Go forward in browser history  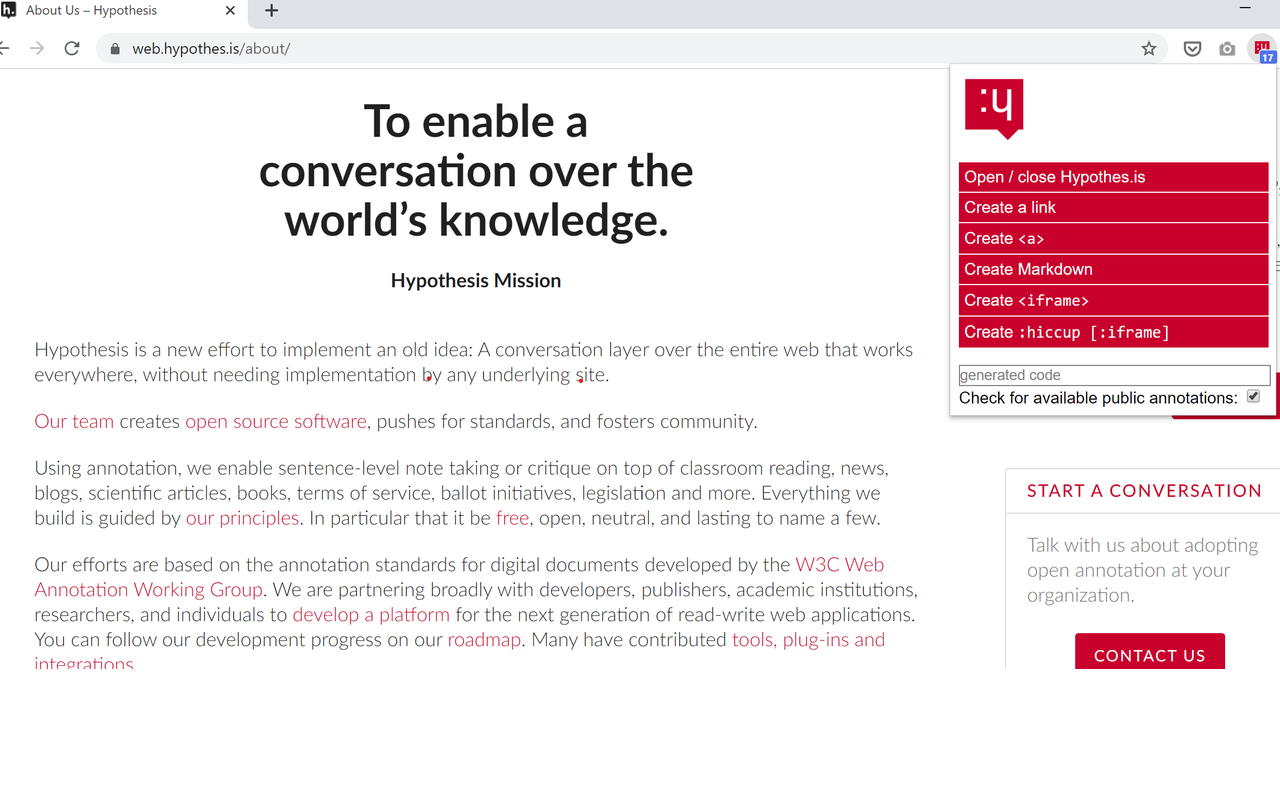click(x=37, y=48)
